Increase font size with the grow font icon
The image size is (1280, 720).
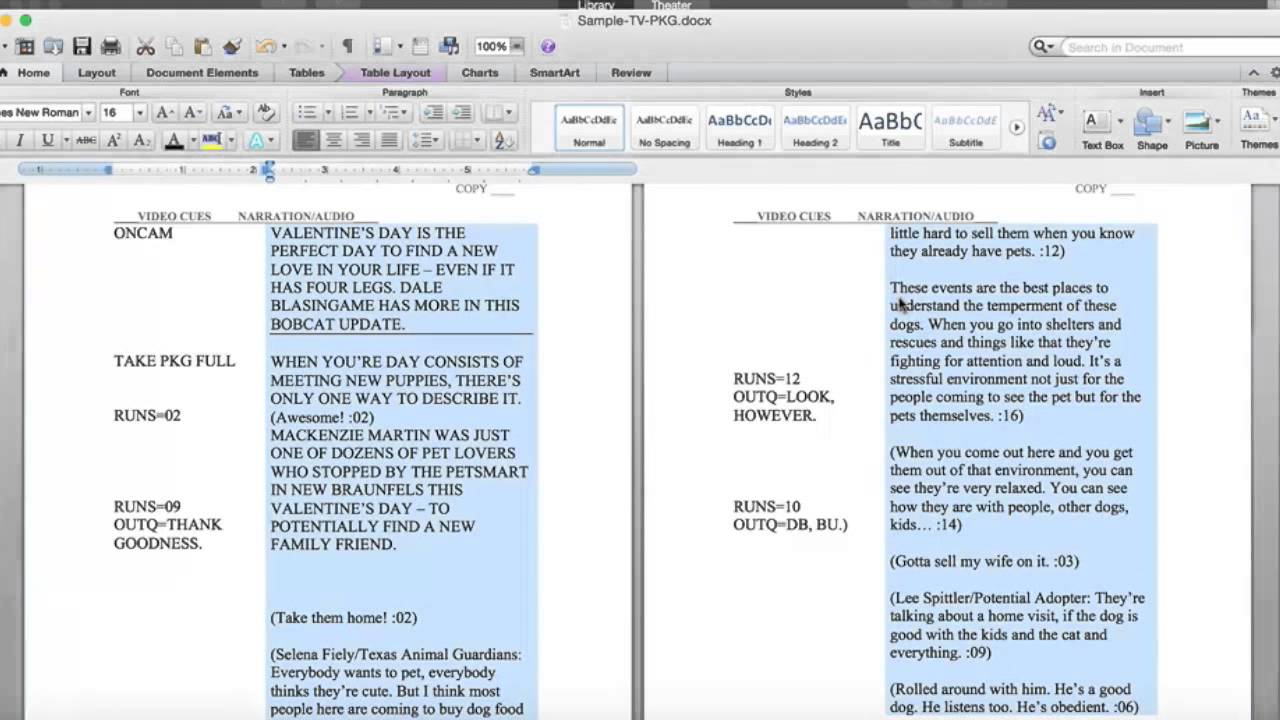(x=165, y=113)
